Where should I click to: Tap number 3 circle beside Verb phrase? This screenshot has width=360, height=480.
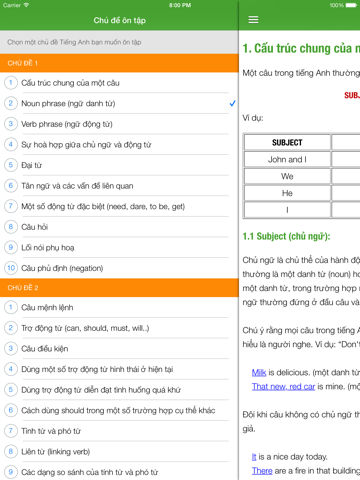(x=11, y=124)
